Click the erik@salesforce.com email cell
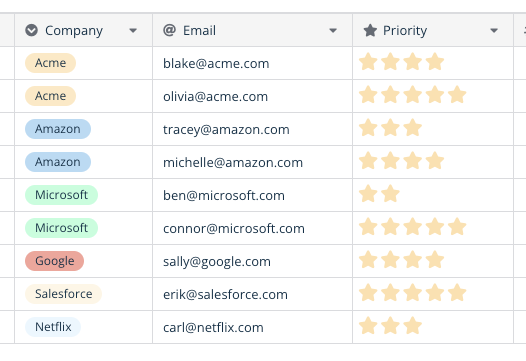The image size is (526, 361). click(253, 294)
